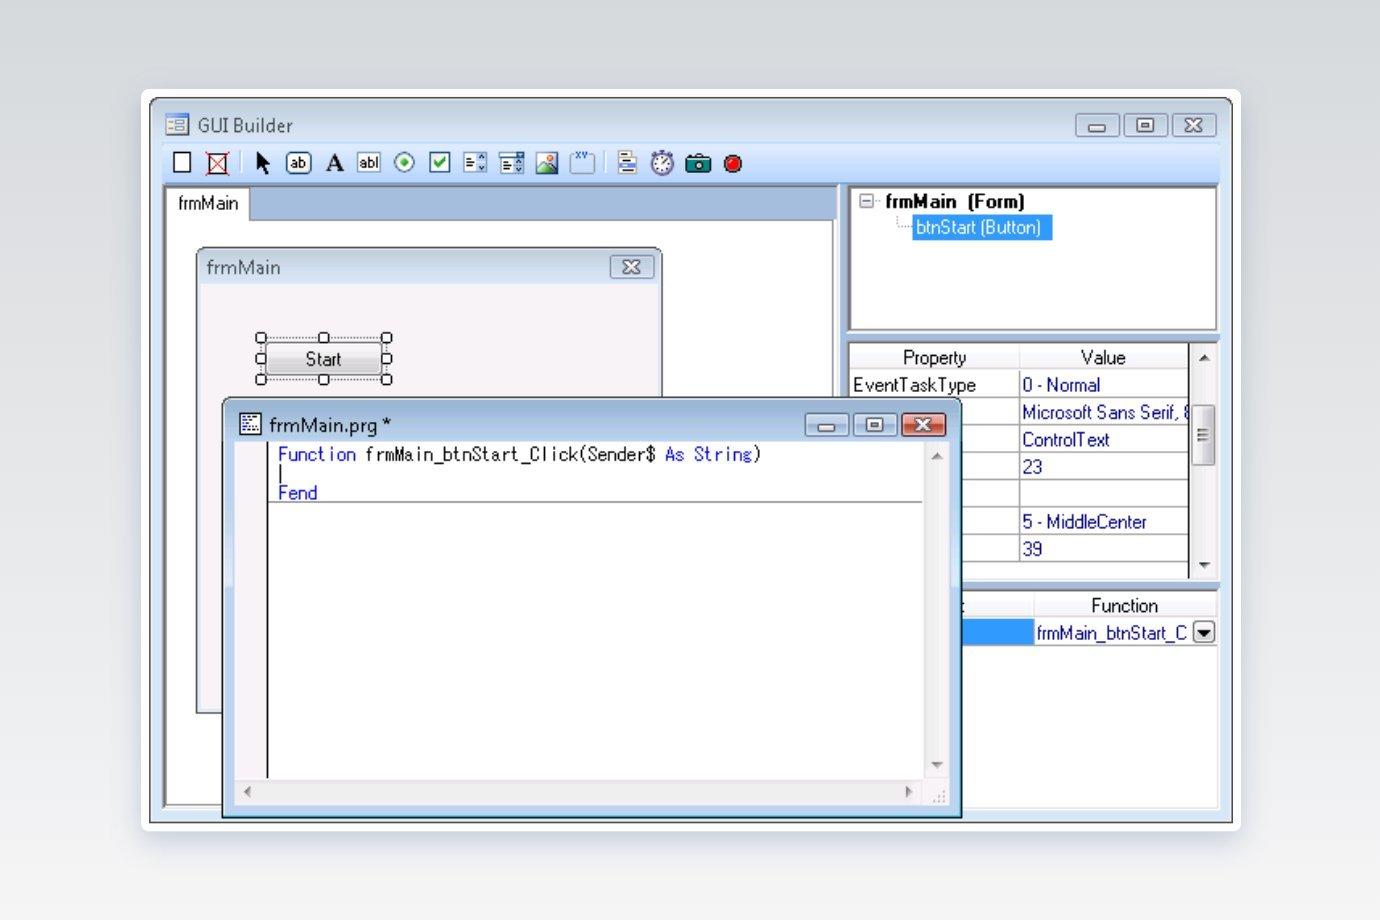This screenshot has width=1380, height=920.
Task: Choose the ComboBox control tool
Action: (x=511, y=163)
